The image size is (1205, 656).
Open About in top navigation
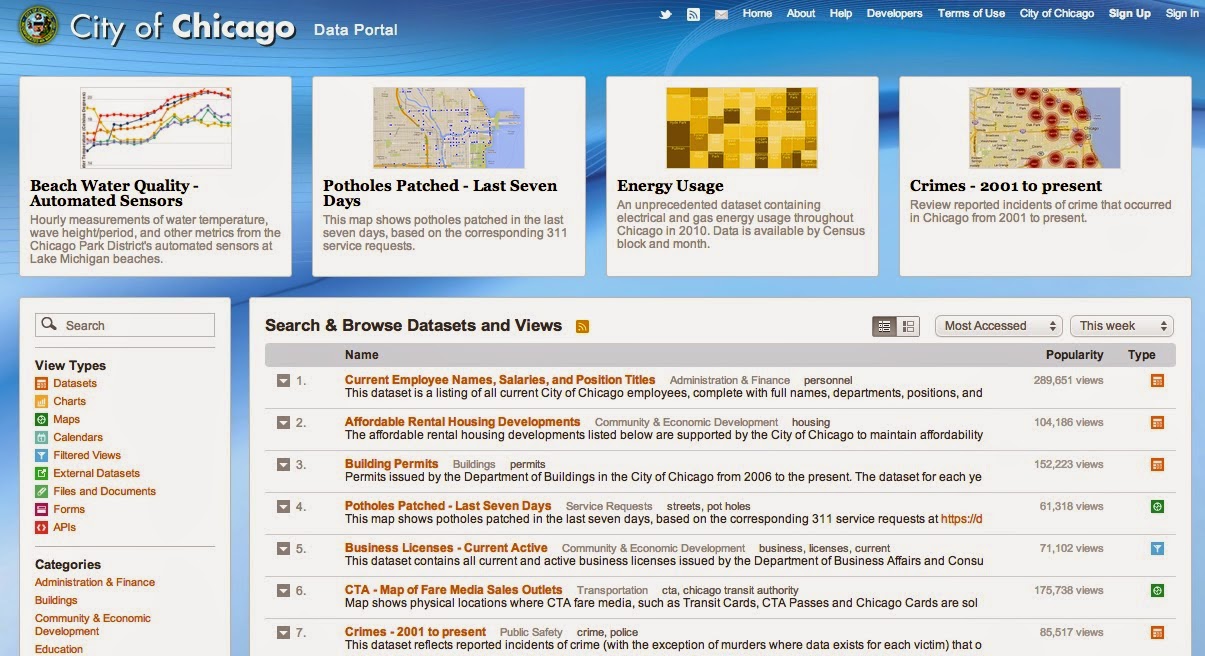(x=801, y=13)
